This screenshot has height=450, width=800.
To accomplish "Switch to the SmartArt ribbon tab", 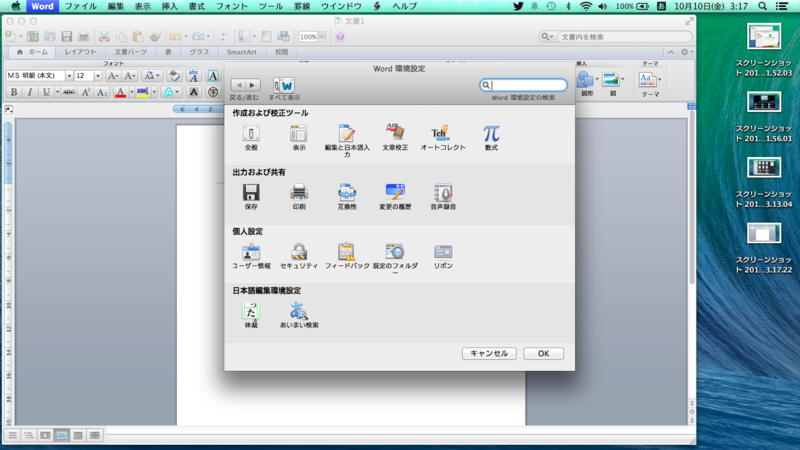I will [241, 52].
